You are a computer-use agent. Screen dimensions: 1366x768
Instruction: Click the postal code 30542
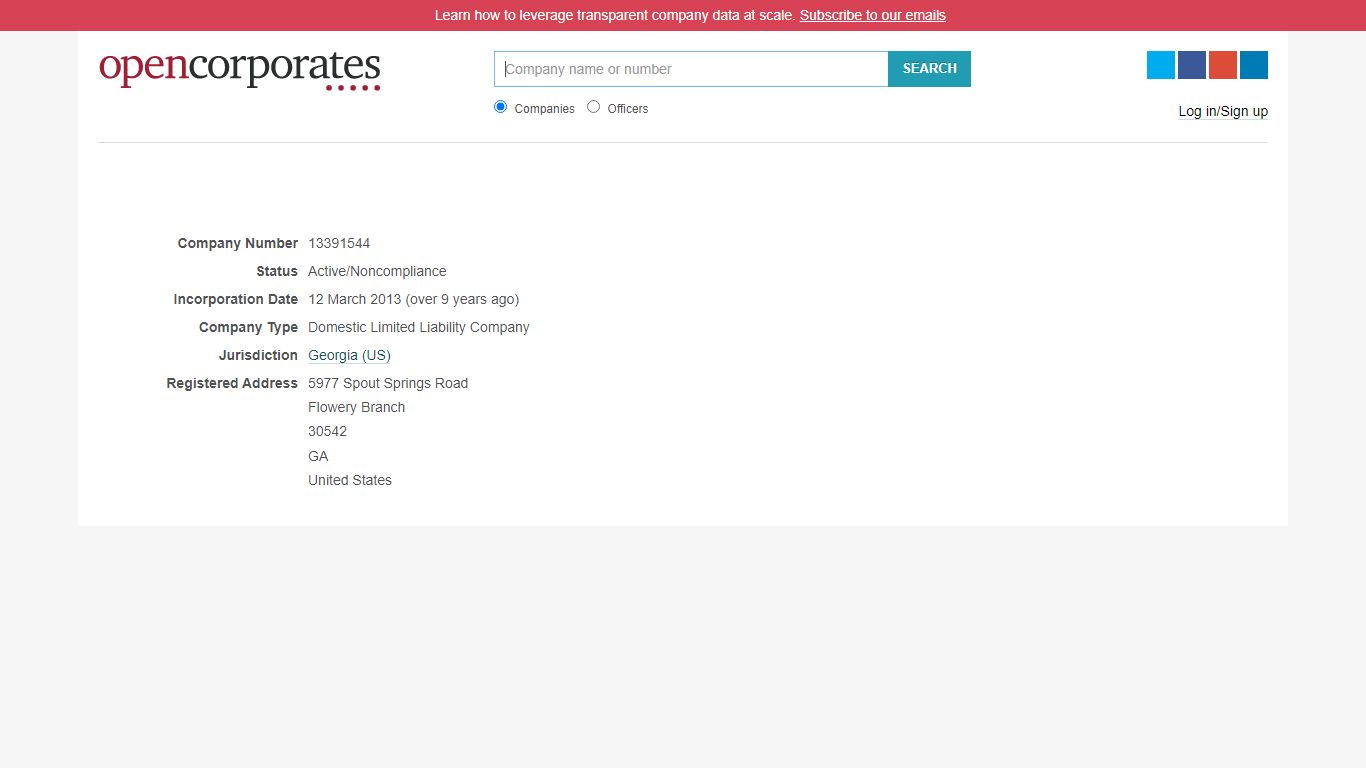coord(328,431)
